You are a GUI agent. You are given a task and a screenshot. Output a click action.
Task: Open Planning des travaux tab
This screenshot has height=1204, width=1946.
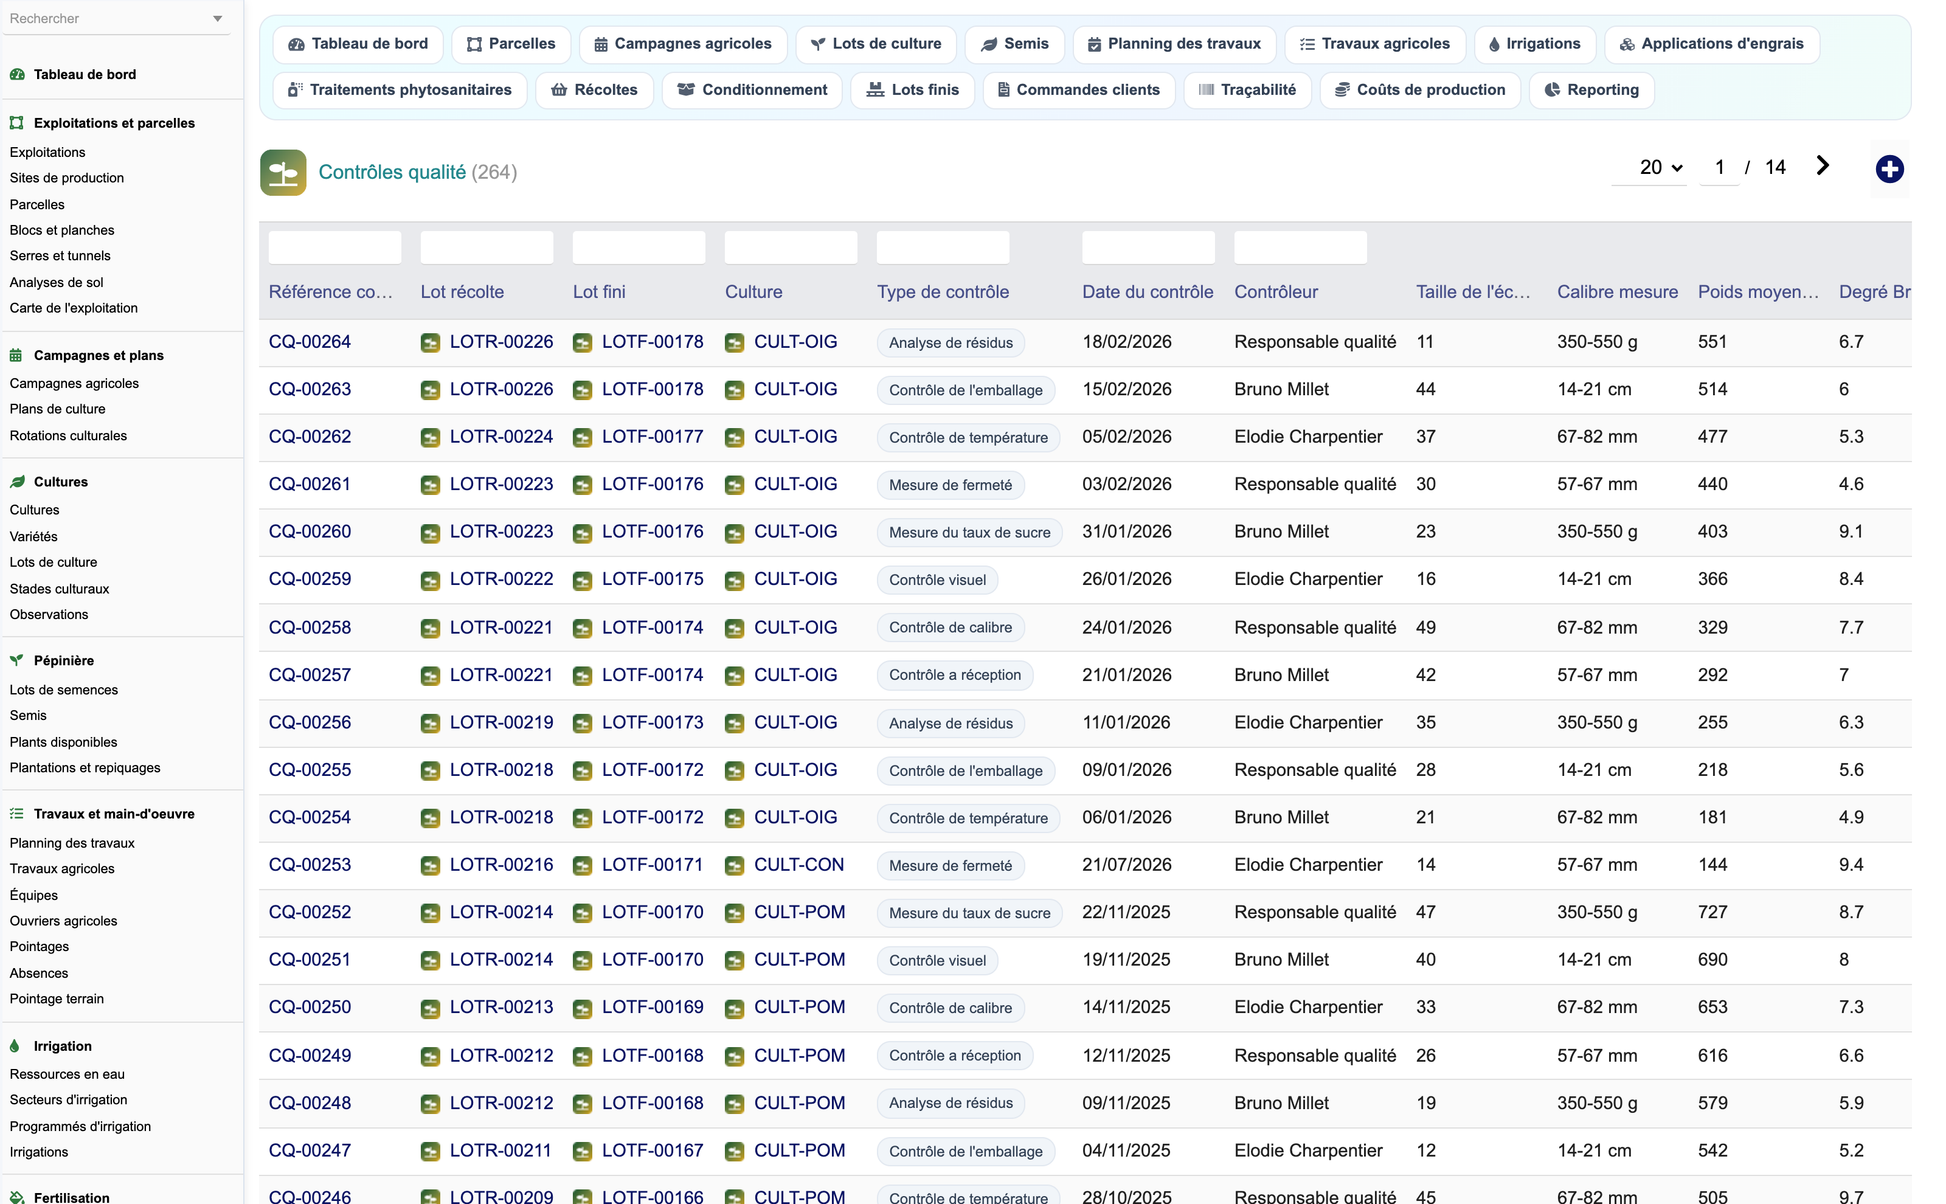point(1174,44)
